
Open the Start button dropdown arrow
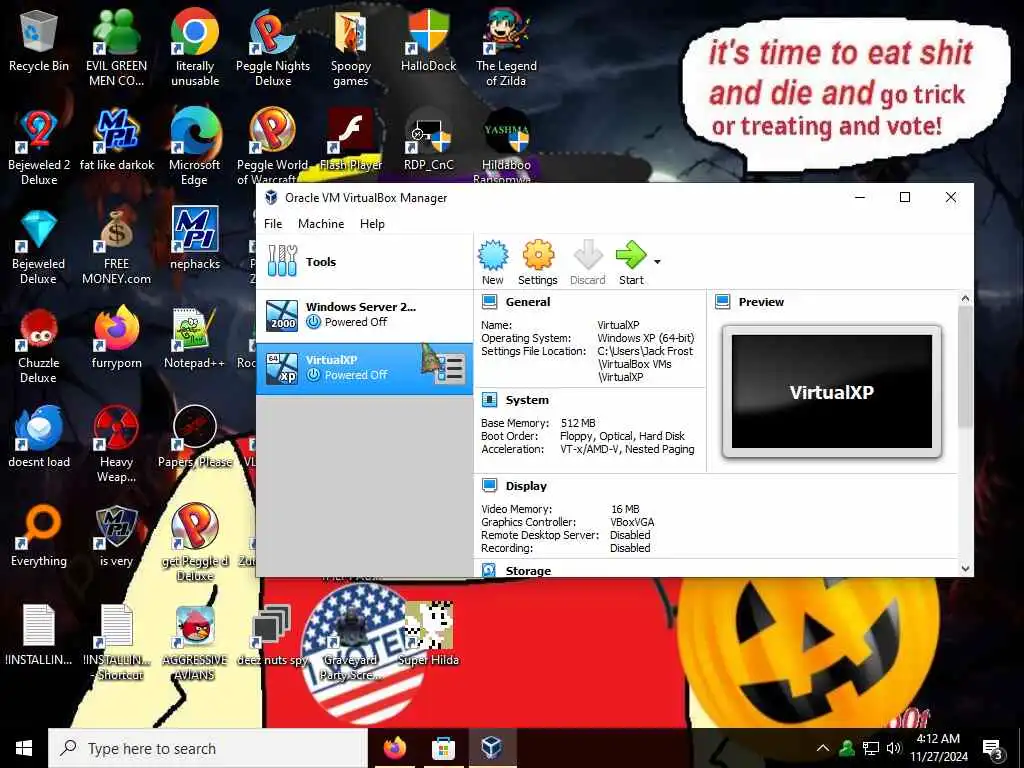[657, 262]
